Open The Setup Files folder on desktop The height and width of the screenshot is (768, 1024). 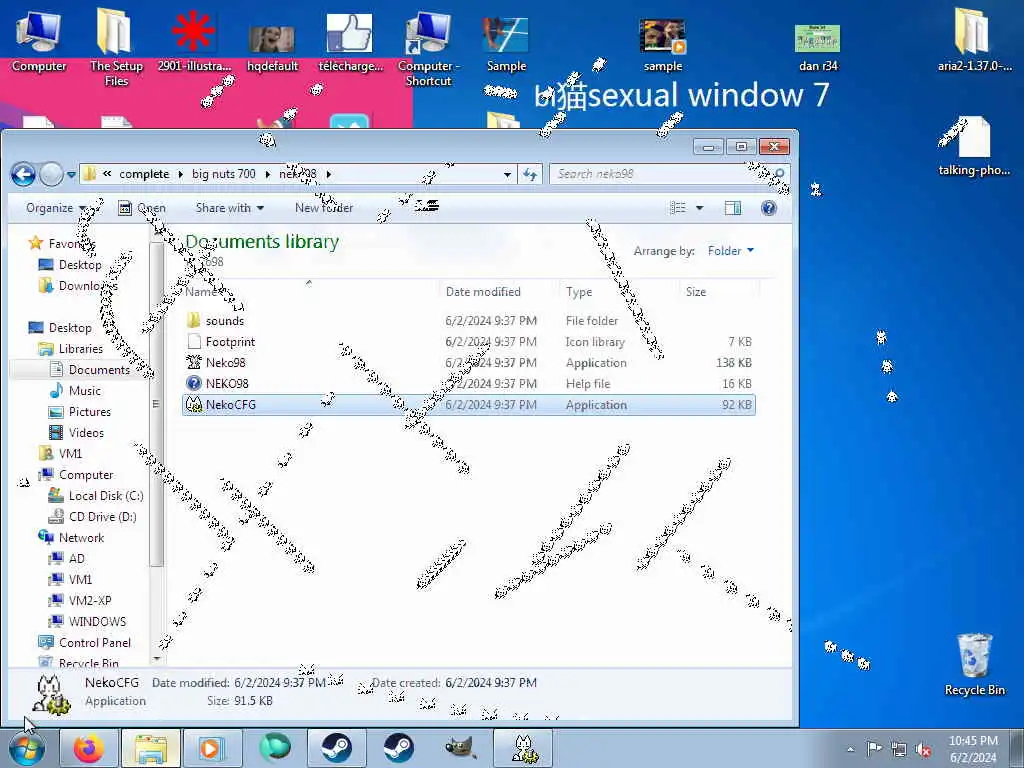point(116,47)
